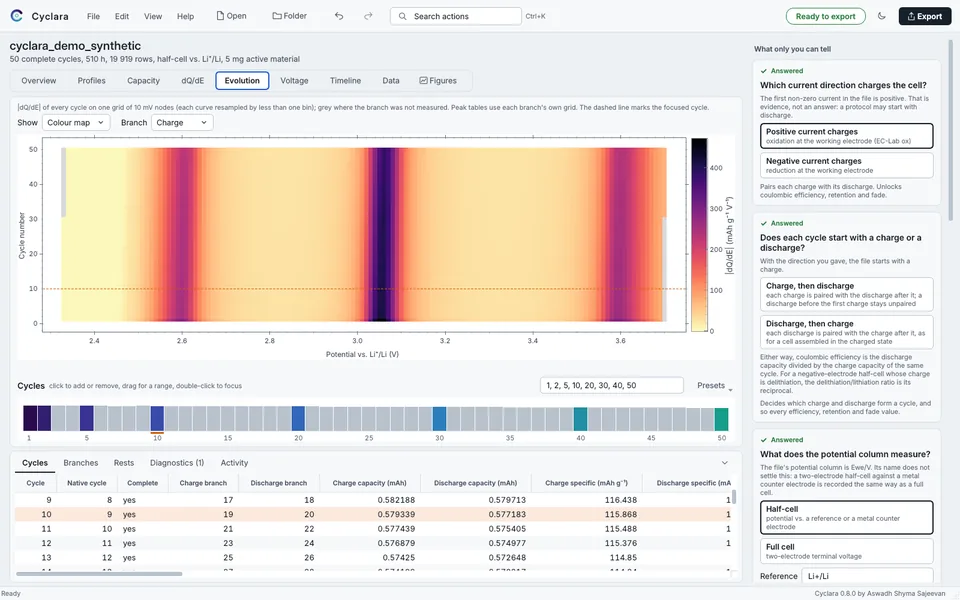Screen dimensions: 960x600
Task: Switch to the Timeline tab
Action: pyautogui.click(x=345, y=81)
